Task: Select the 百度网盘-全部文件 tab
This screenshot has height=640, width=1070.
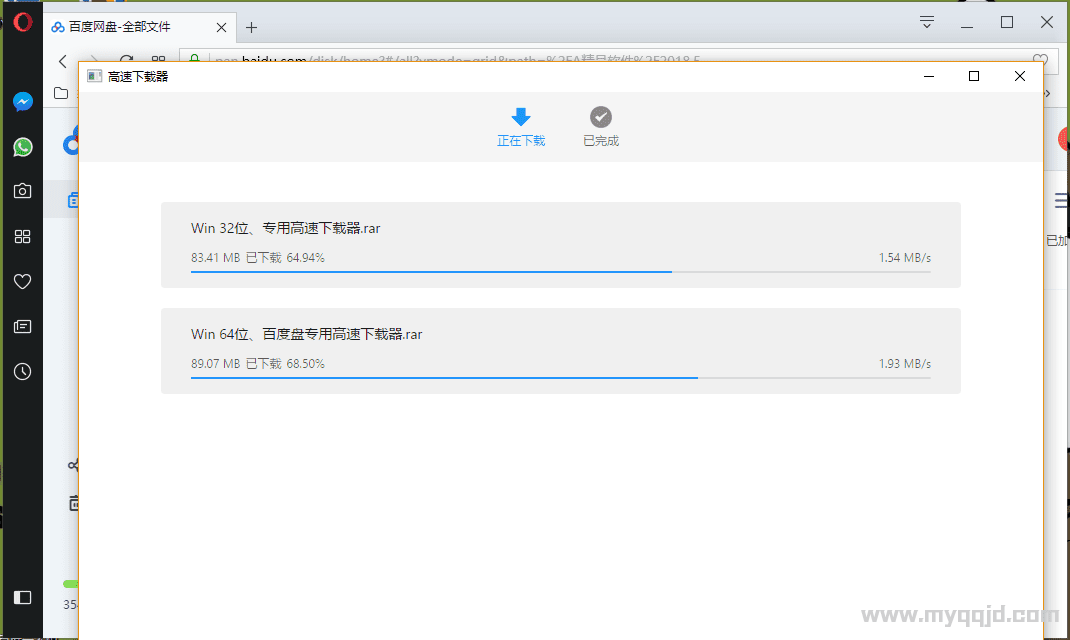Action: click(x=140, y=27)
